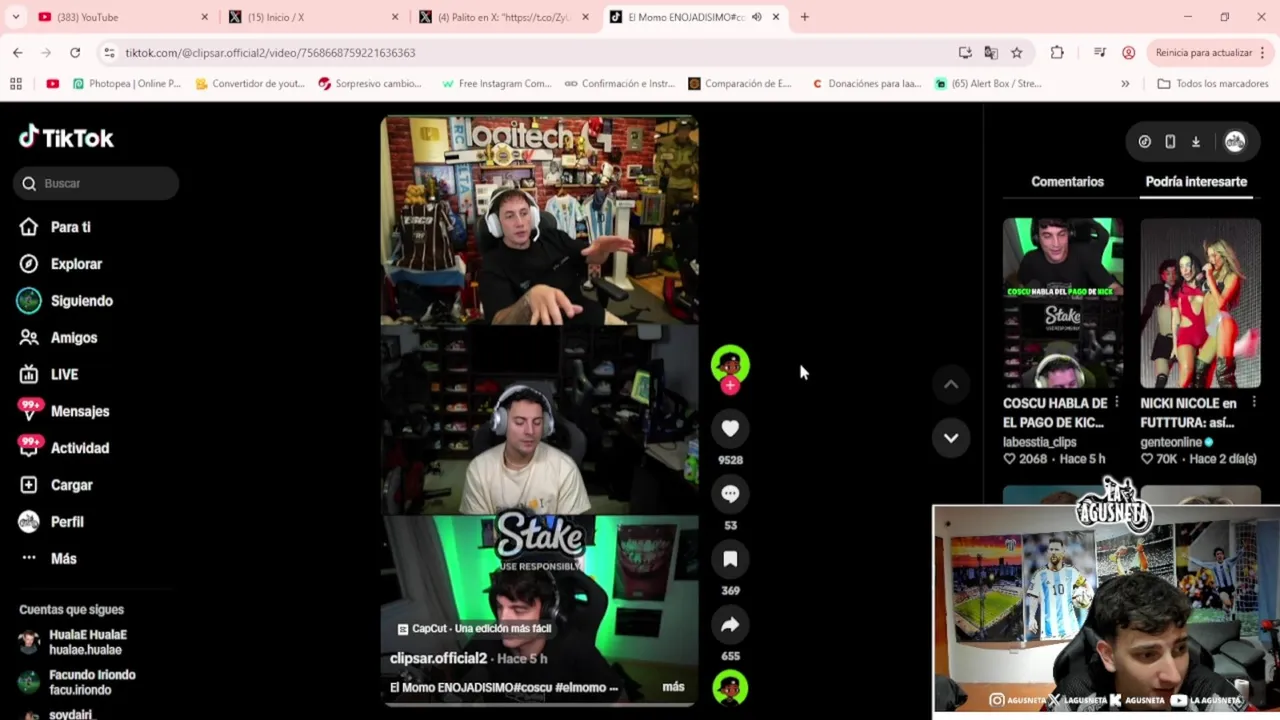Open options for COSCU HABLA video card
This screenshot has width=1280, height=720.
point(1117,403)
